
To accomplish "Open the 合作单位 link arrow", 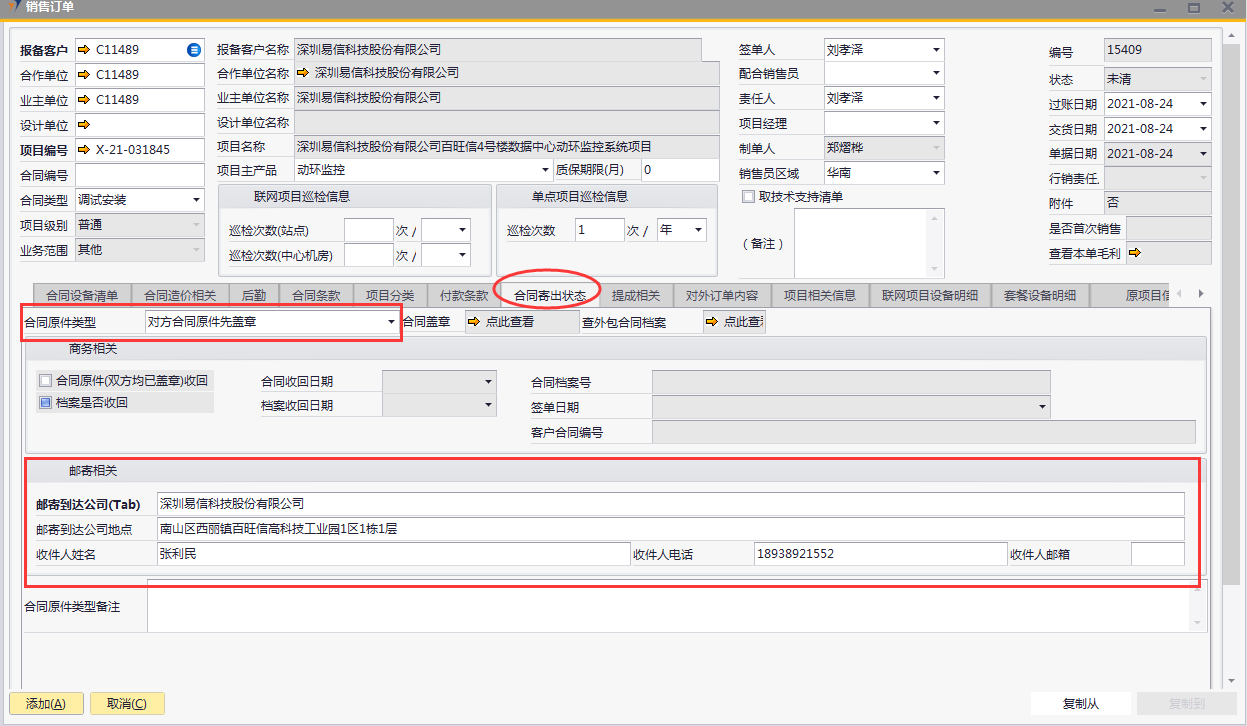I will pyautogui.click(x=84, y=75).
